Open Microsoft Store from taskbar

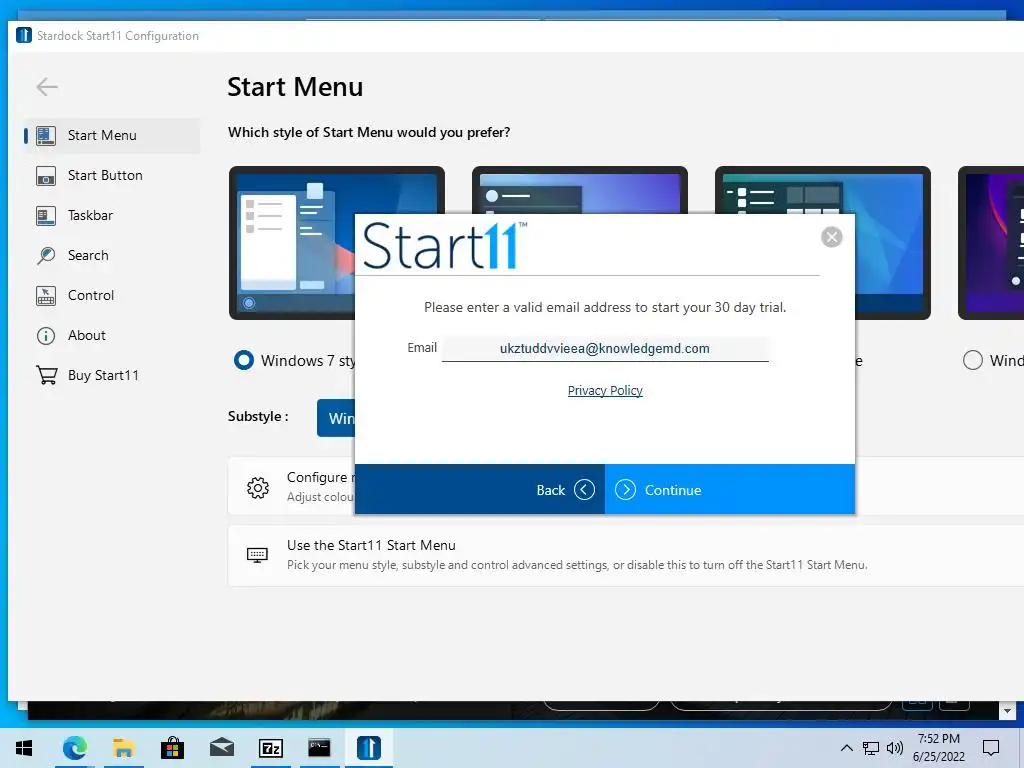[x=172, y=748]
